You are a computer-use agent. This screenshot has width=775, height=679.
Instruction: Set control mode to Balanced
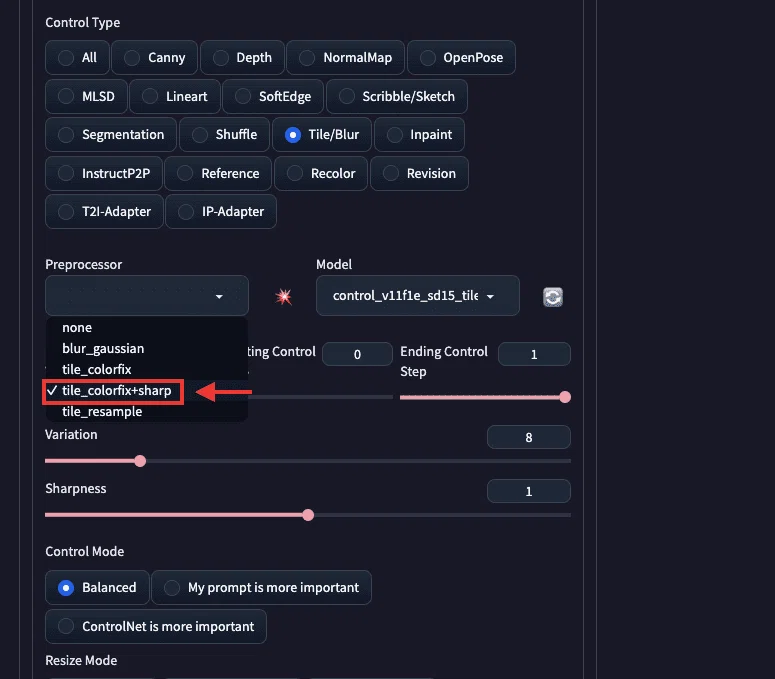(x=97, y=588)
